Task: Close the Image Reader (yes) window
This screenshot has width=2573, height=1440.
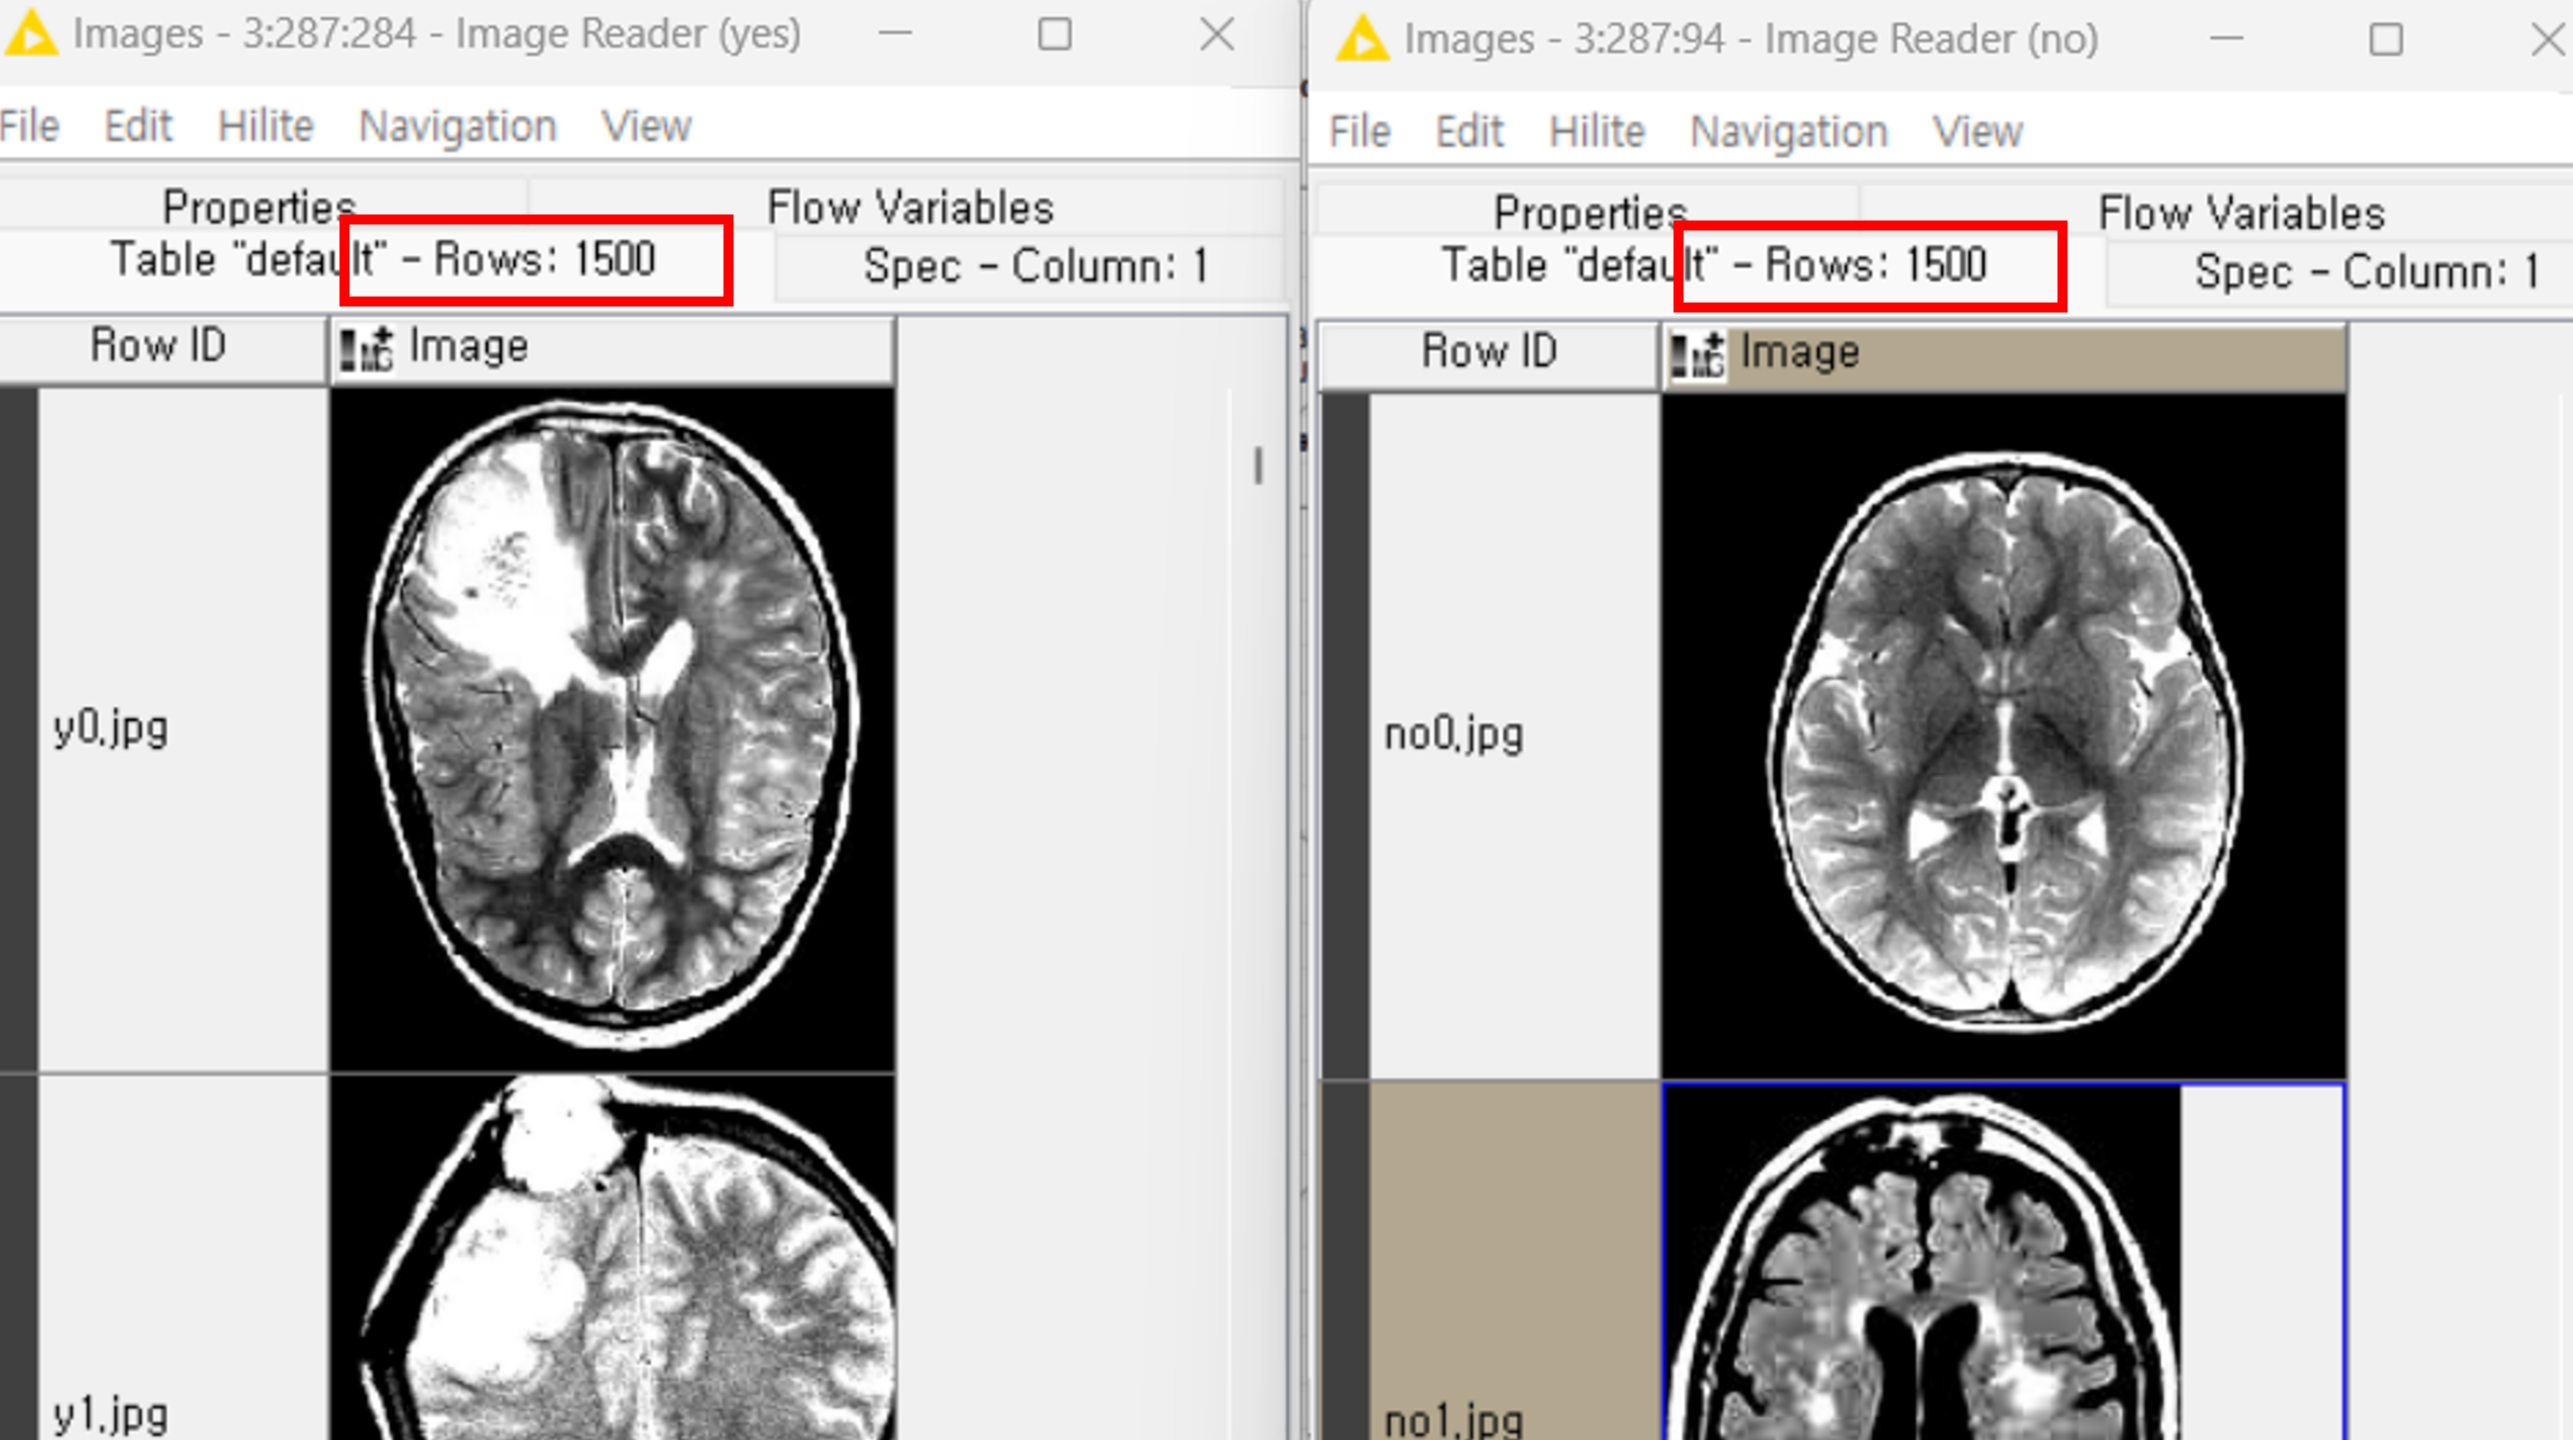Action: [x=1216, y=35]
